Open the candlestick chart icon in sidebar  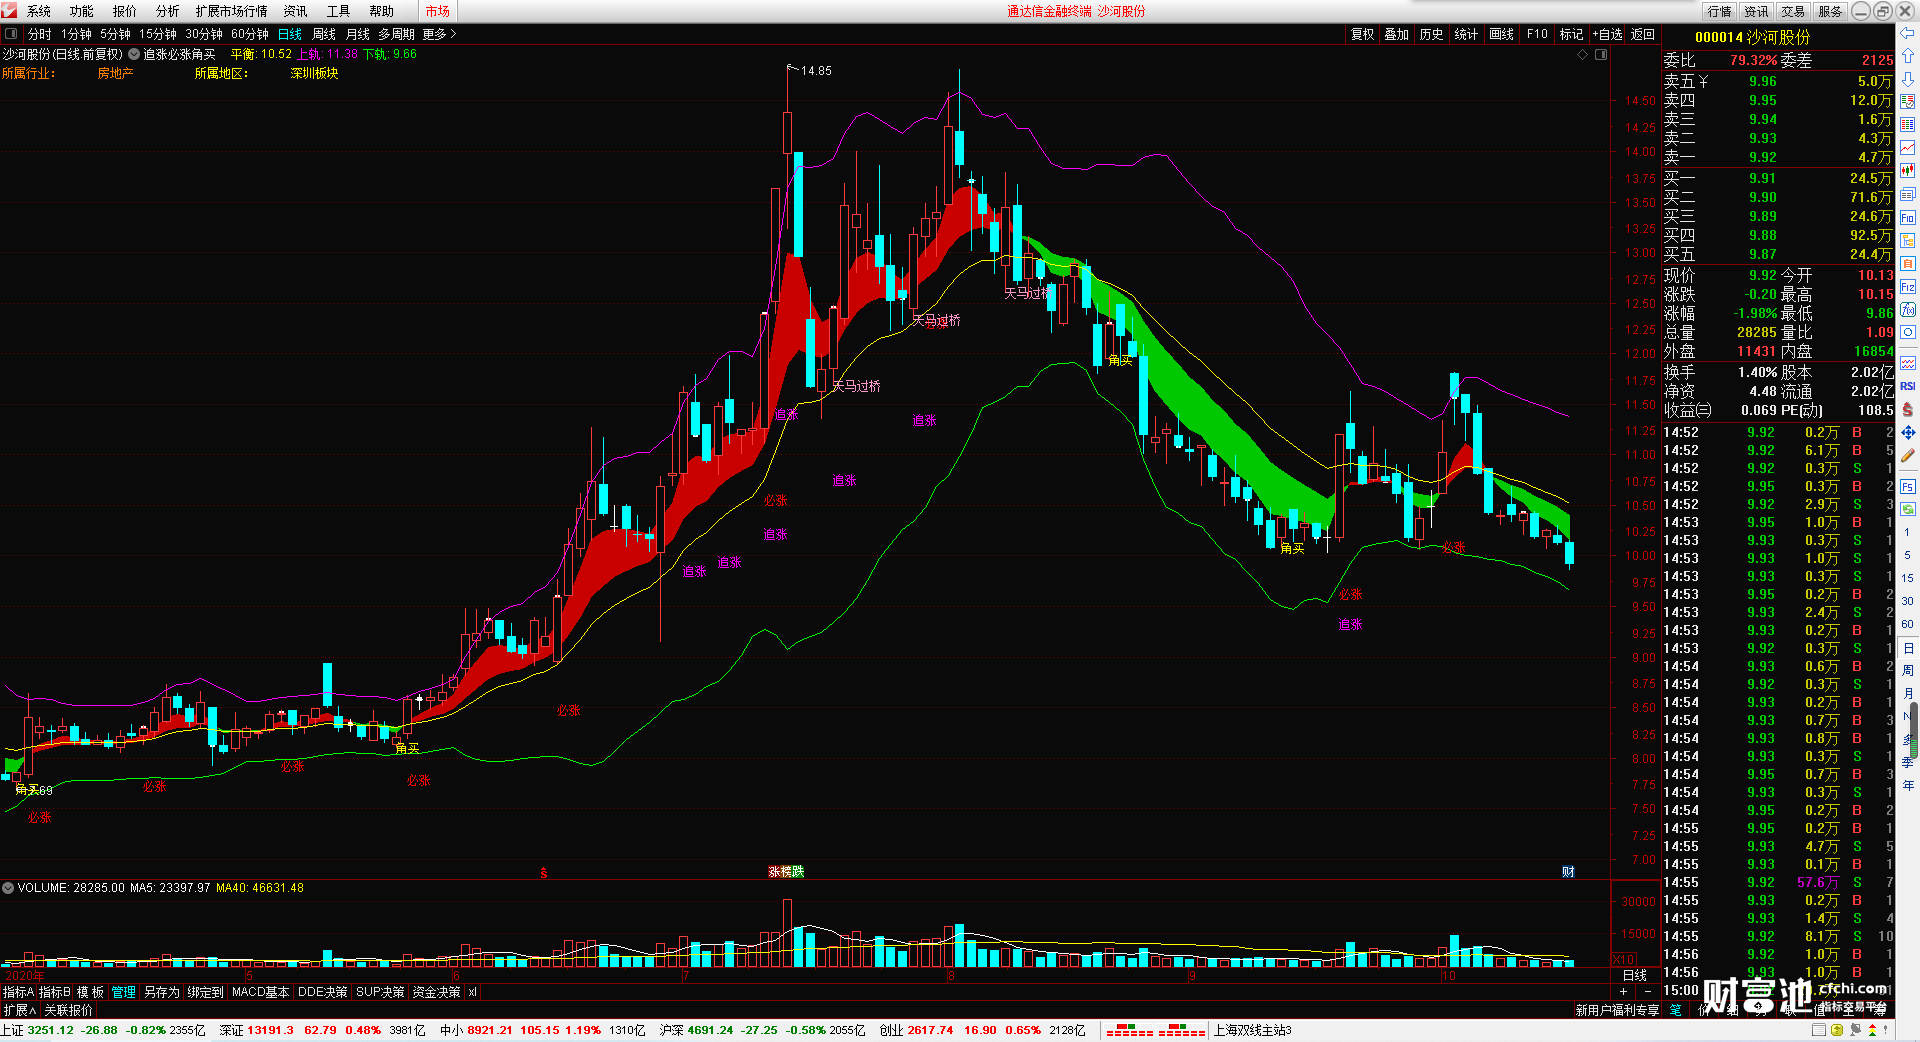1908,171
